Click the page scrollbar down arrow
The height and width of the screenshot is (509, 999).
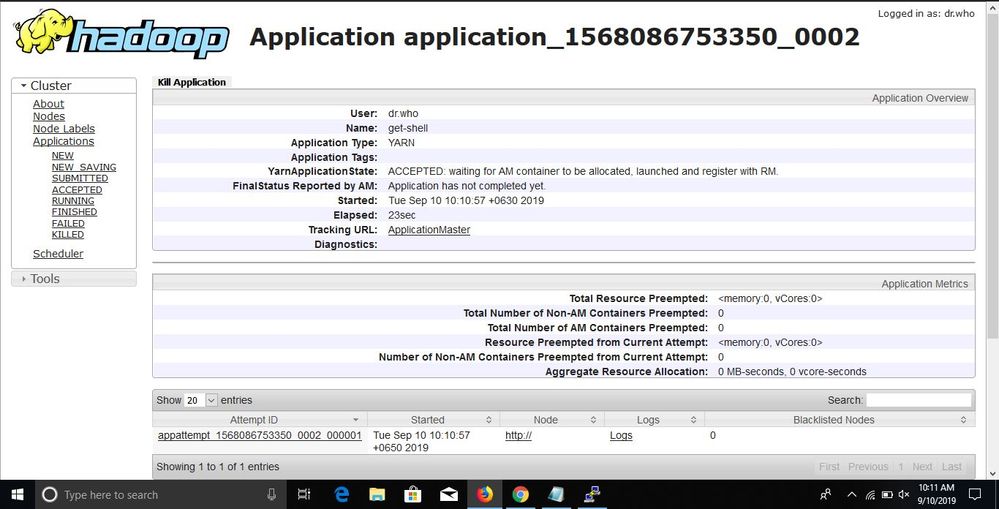[x=993, y=473]
